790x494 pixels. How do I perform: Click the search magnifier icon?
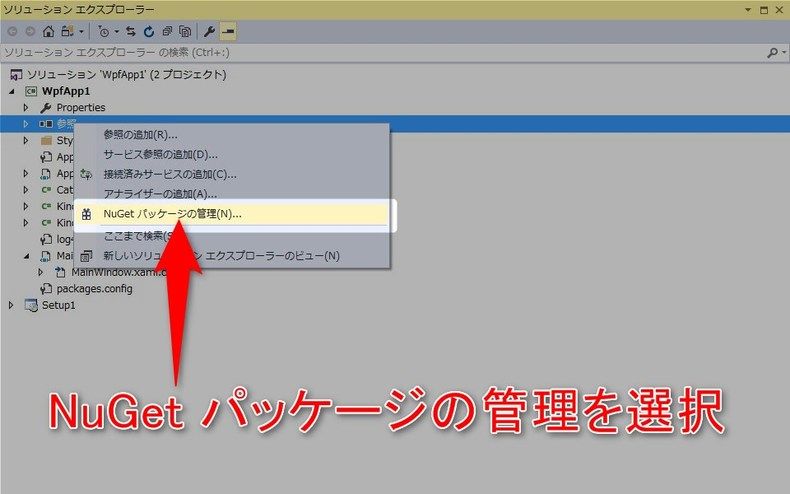(x=771, y=52)
